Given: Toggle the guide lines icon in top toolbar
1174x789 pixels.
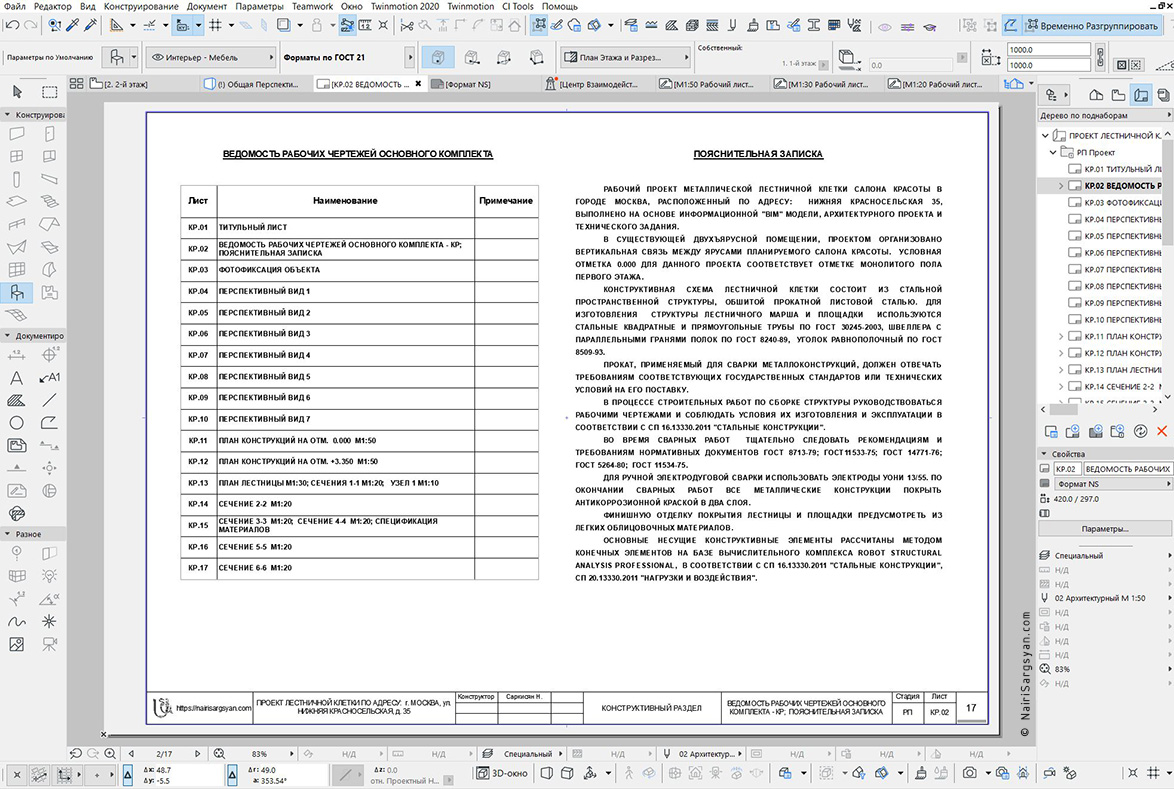Looking at the screenshot, I should point(149,25).
